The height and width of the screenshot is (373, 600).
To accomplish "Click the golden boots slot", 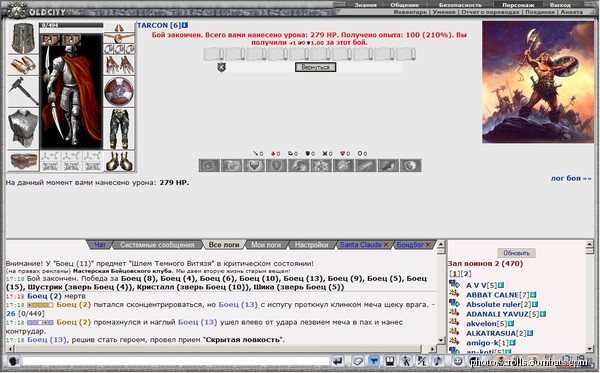I will point(119,161).
